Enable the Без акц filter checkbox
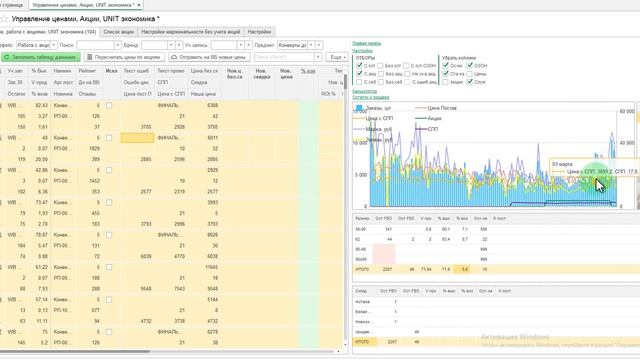The width and height of the screenshot is (640, 360). [x=381, y=74]
